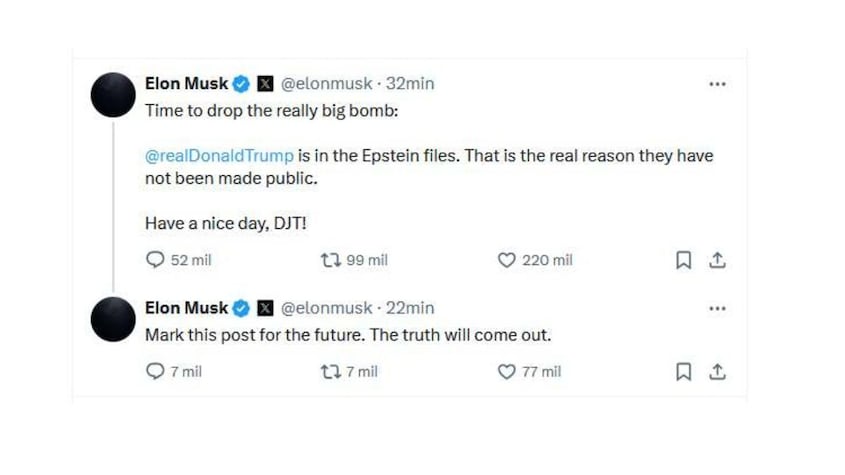Screen dimensions: 845x475
Task: Like the post with 77 mil likes
Action: pos(507,371)
